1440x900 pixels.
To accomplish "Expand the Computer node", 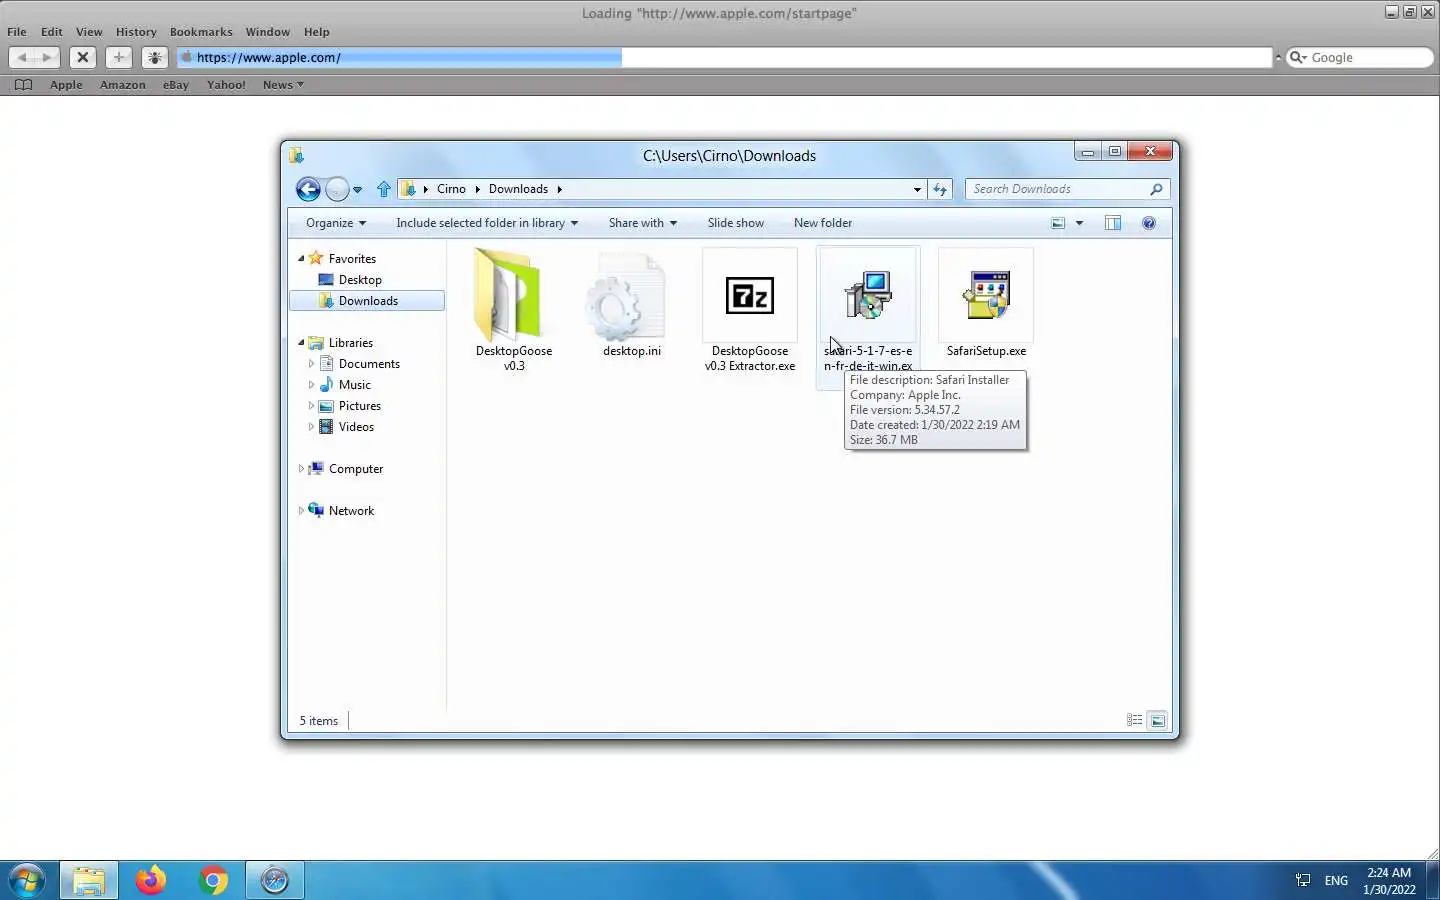I will (301, 469).
